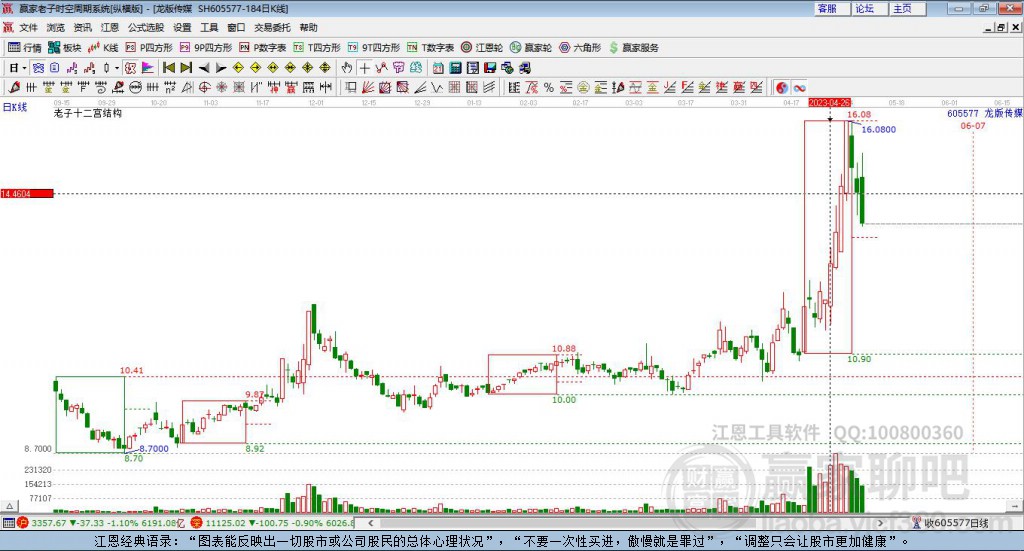The width and height of the screenshot is (1024, 551).
Task: Select the percent symbol tool
Action: pos(549,87)
